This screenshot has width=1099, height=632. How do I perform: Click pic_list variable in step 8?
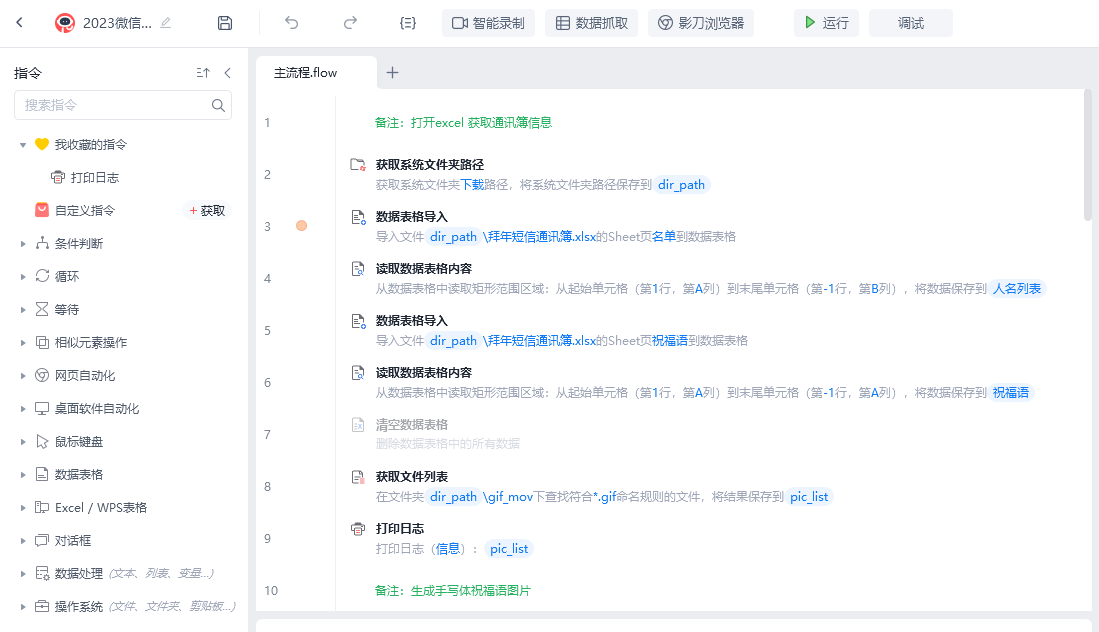tap(809, 496)
